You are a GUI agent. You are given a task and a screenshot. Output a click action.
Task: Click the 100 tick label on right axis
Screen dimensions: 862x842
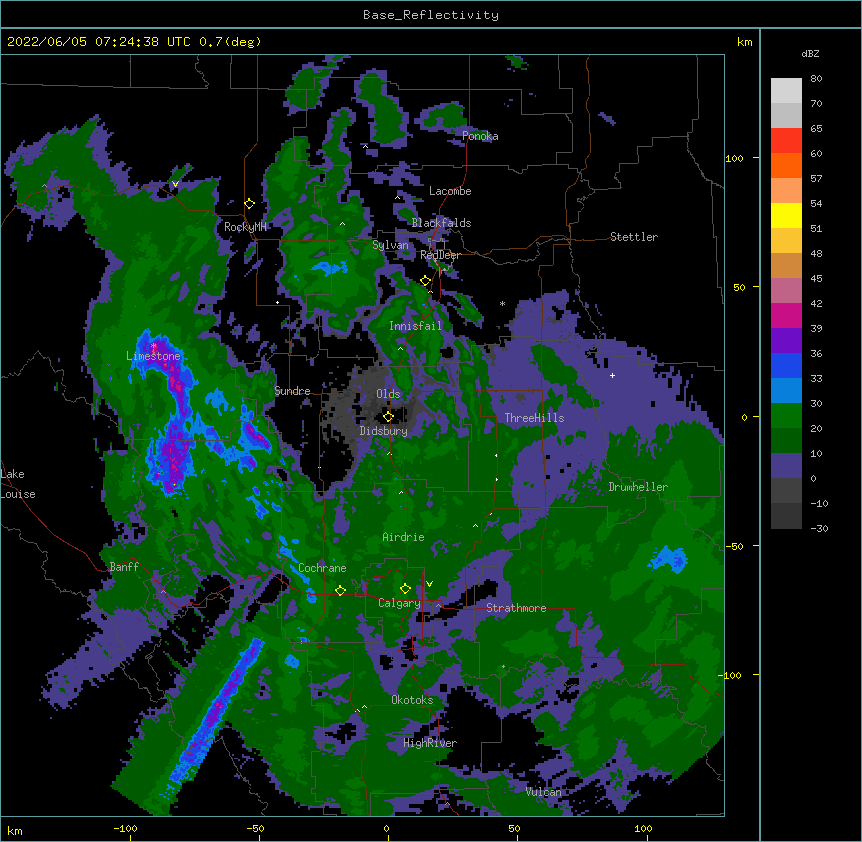[x=734, y=158]
